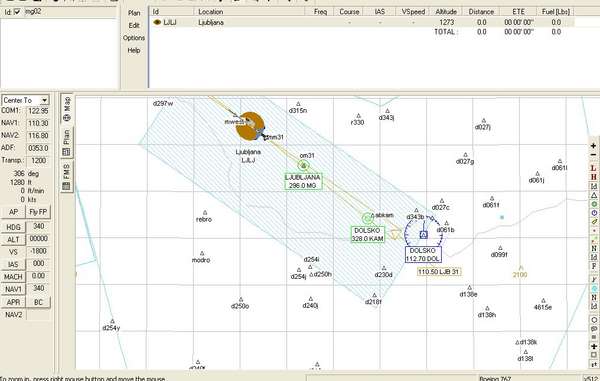
Task: Toggle the Id checkbox next to mg02
Action: [x=17, y=12]
